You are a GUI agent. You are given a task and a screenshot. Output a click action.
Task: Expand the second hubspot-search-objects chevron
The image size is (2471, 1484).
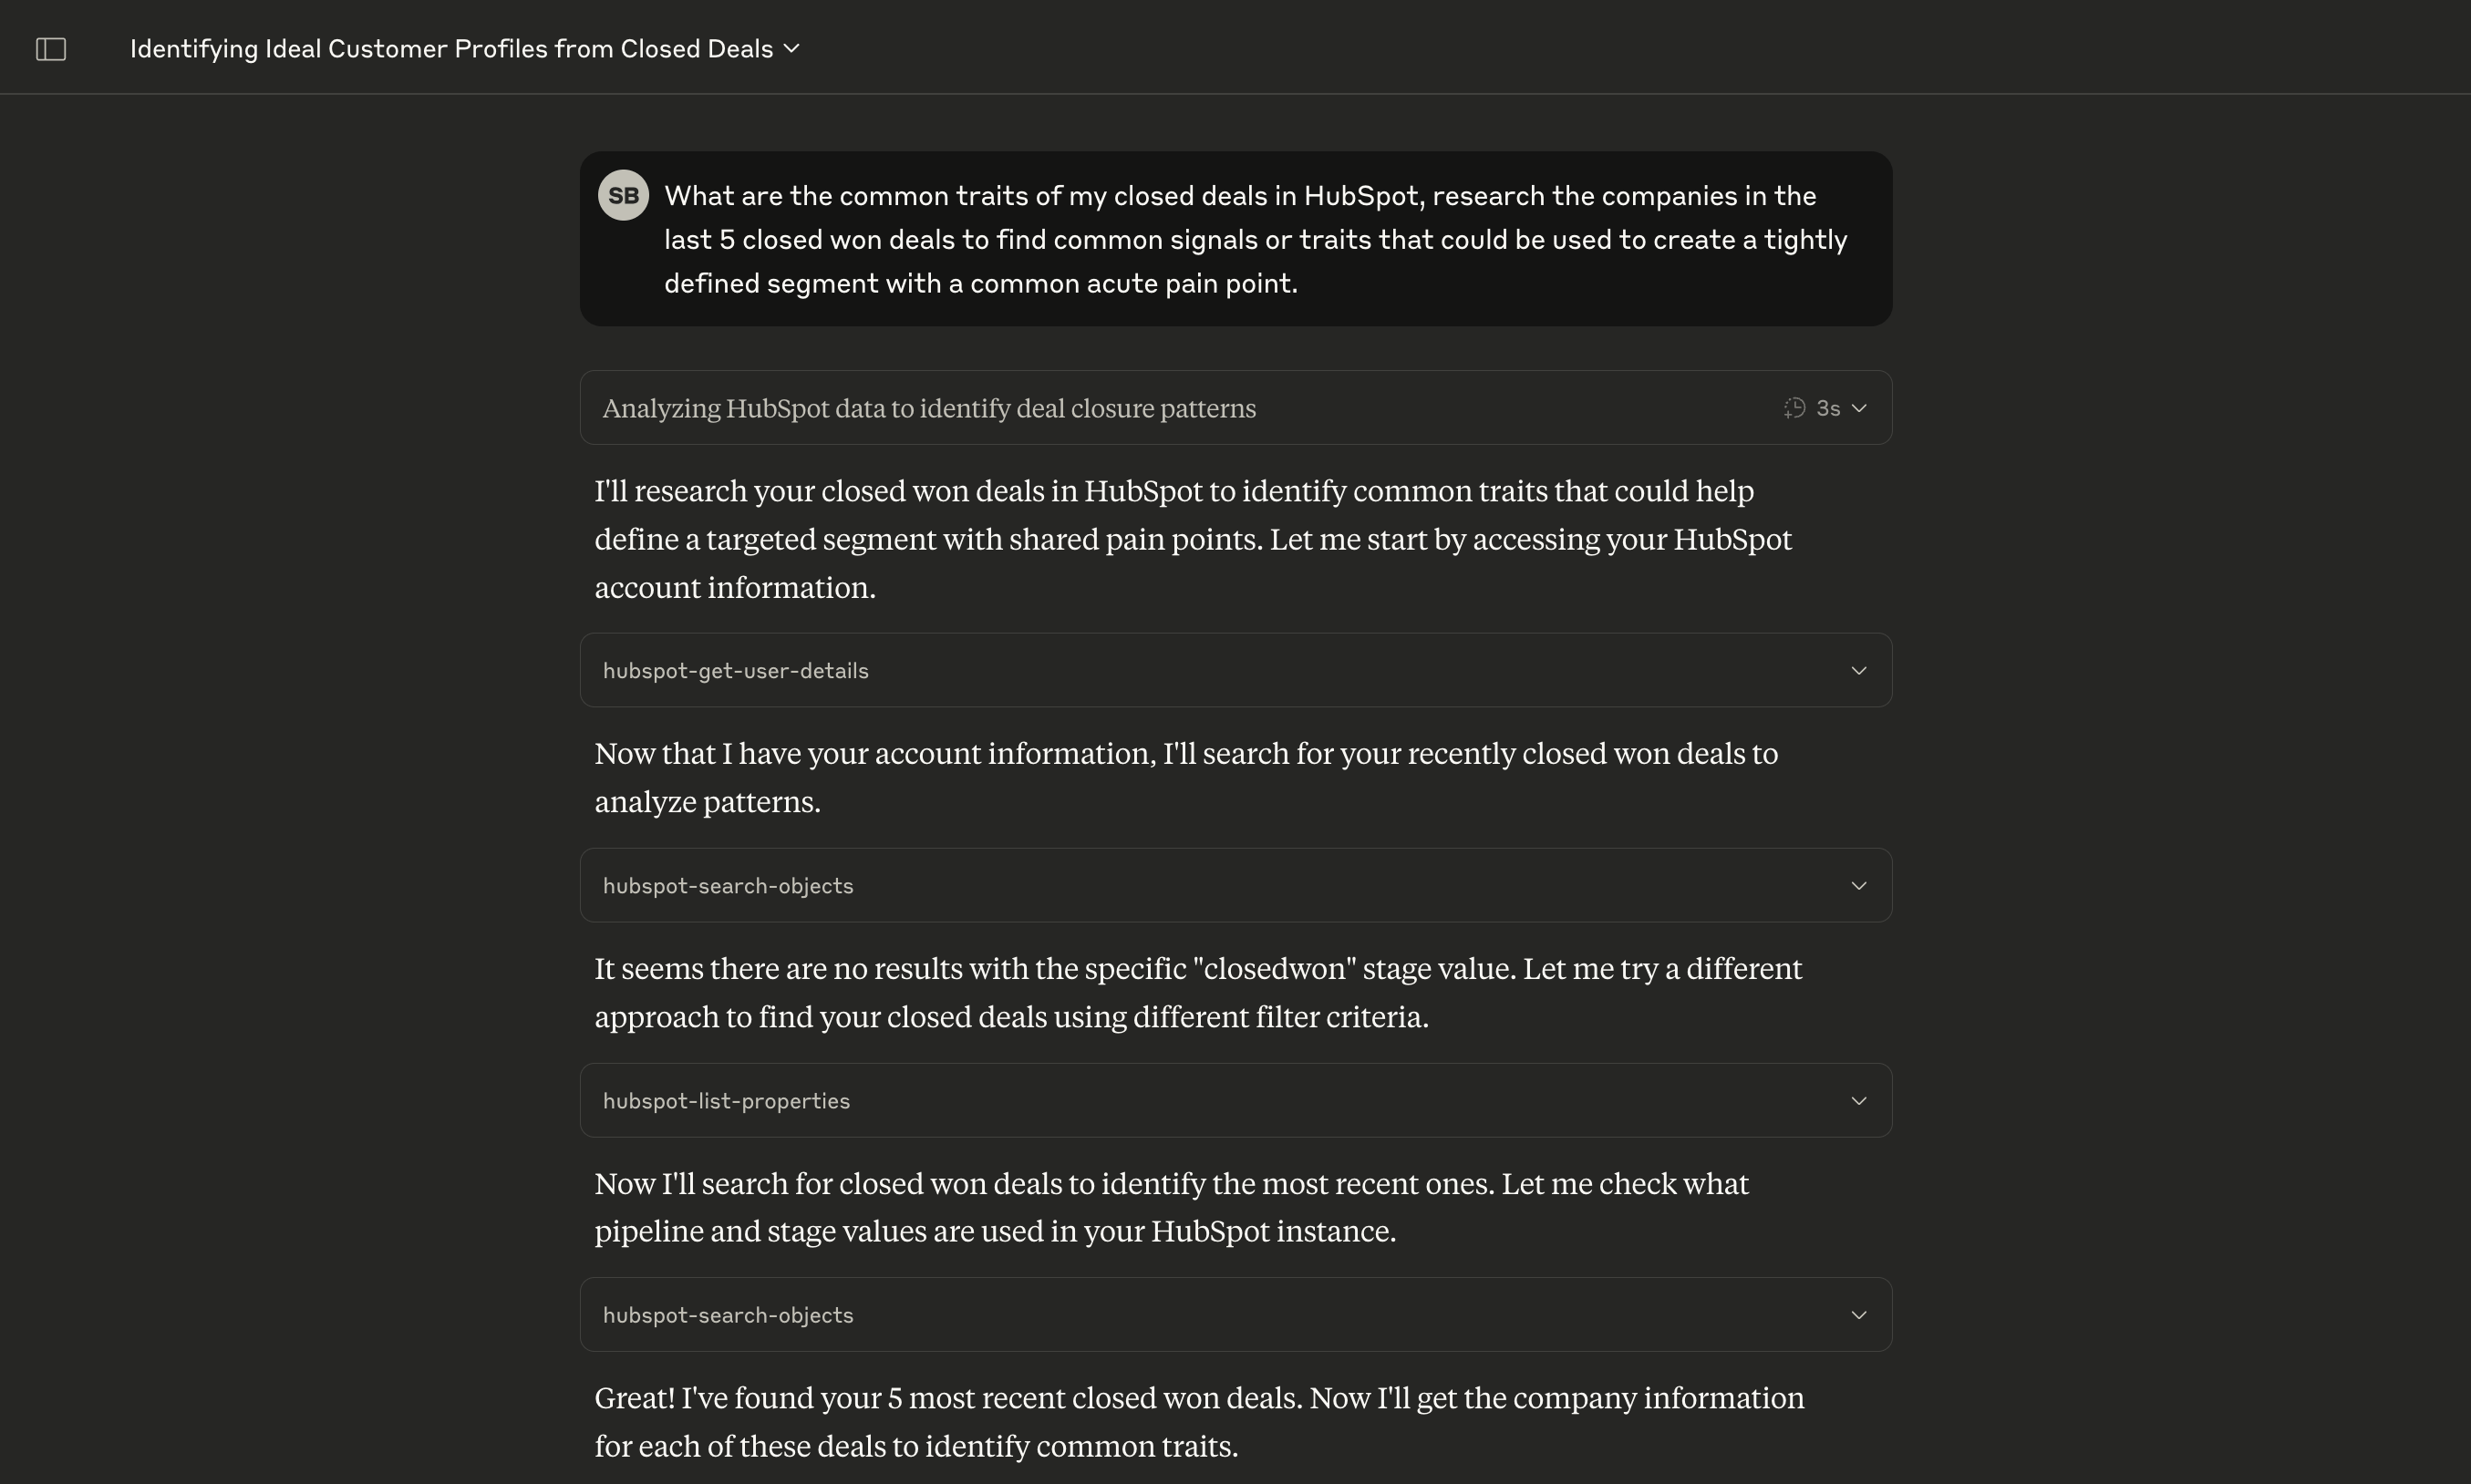1859,1315
